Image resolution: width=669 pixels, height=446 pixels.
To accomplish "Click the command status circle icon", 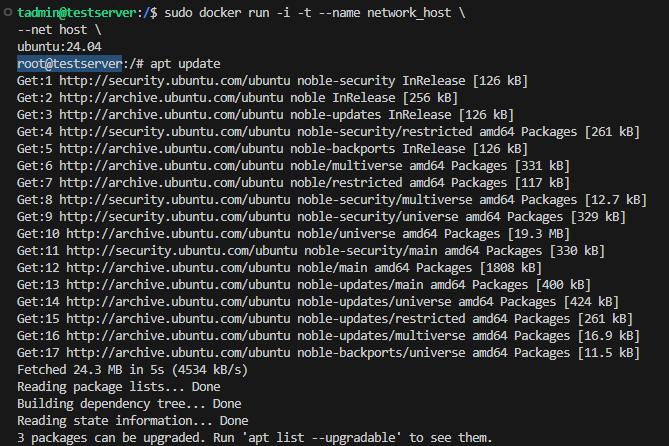I will click(8, 12).
